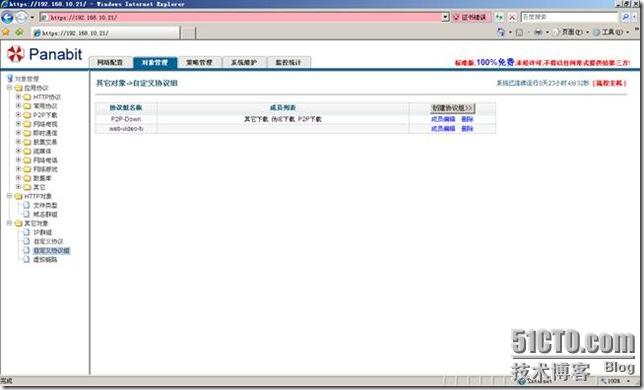Open the Favorites Center star icon
Viewport: 644px width, 390px height.
point(6,32)
